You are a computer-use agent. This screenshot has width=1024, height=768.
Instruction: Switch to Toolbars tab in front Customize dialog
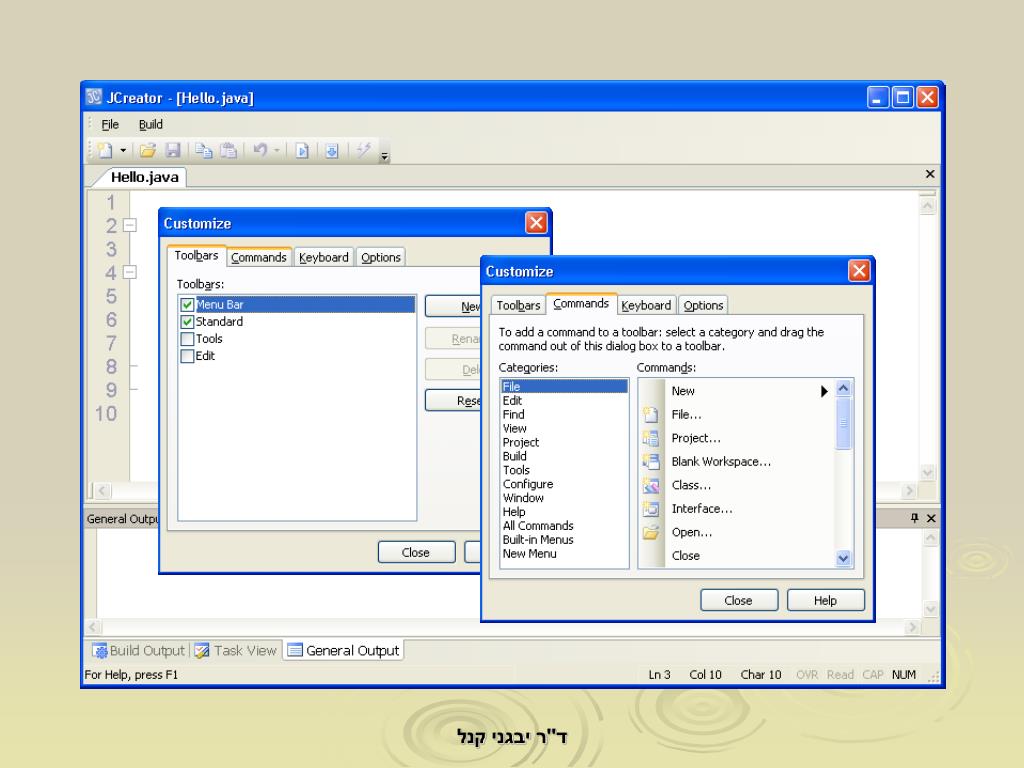click(519, 306)
